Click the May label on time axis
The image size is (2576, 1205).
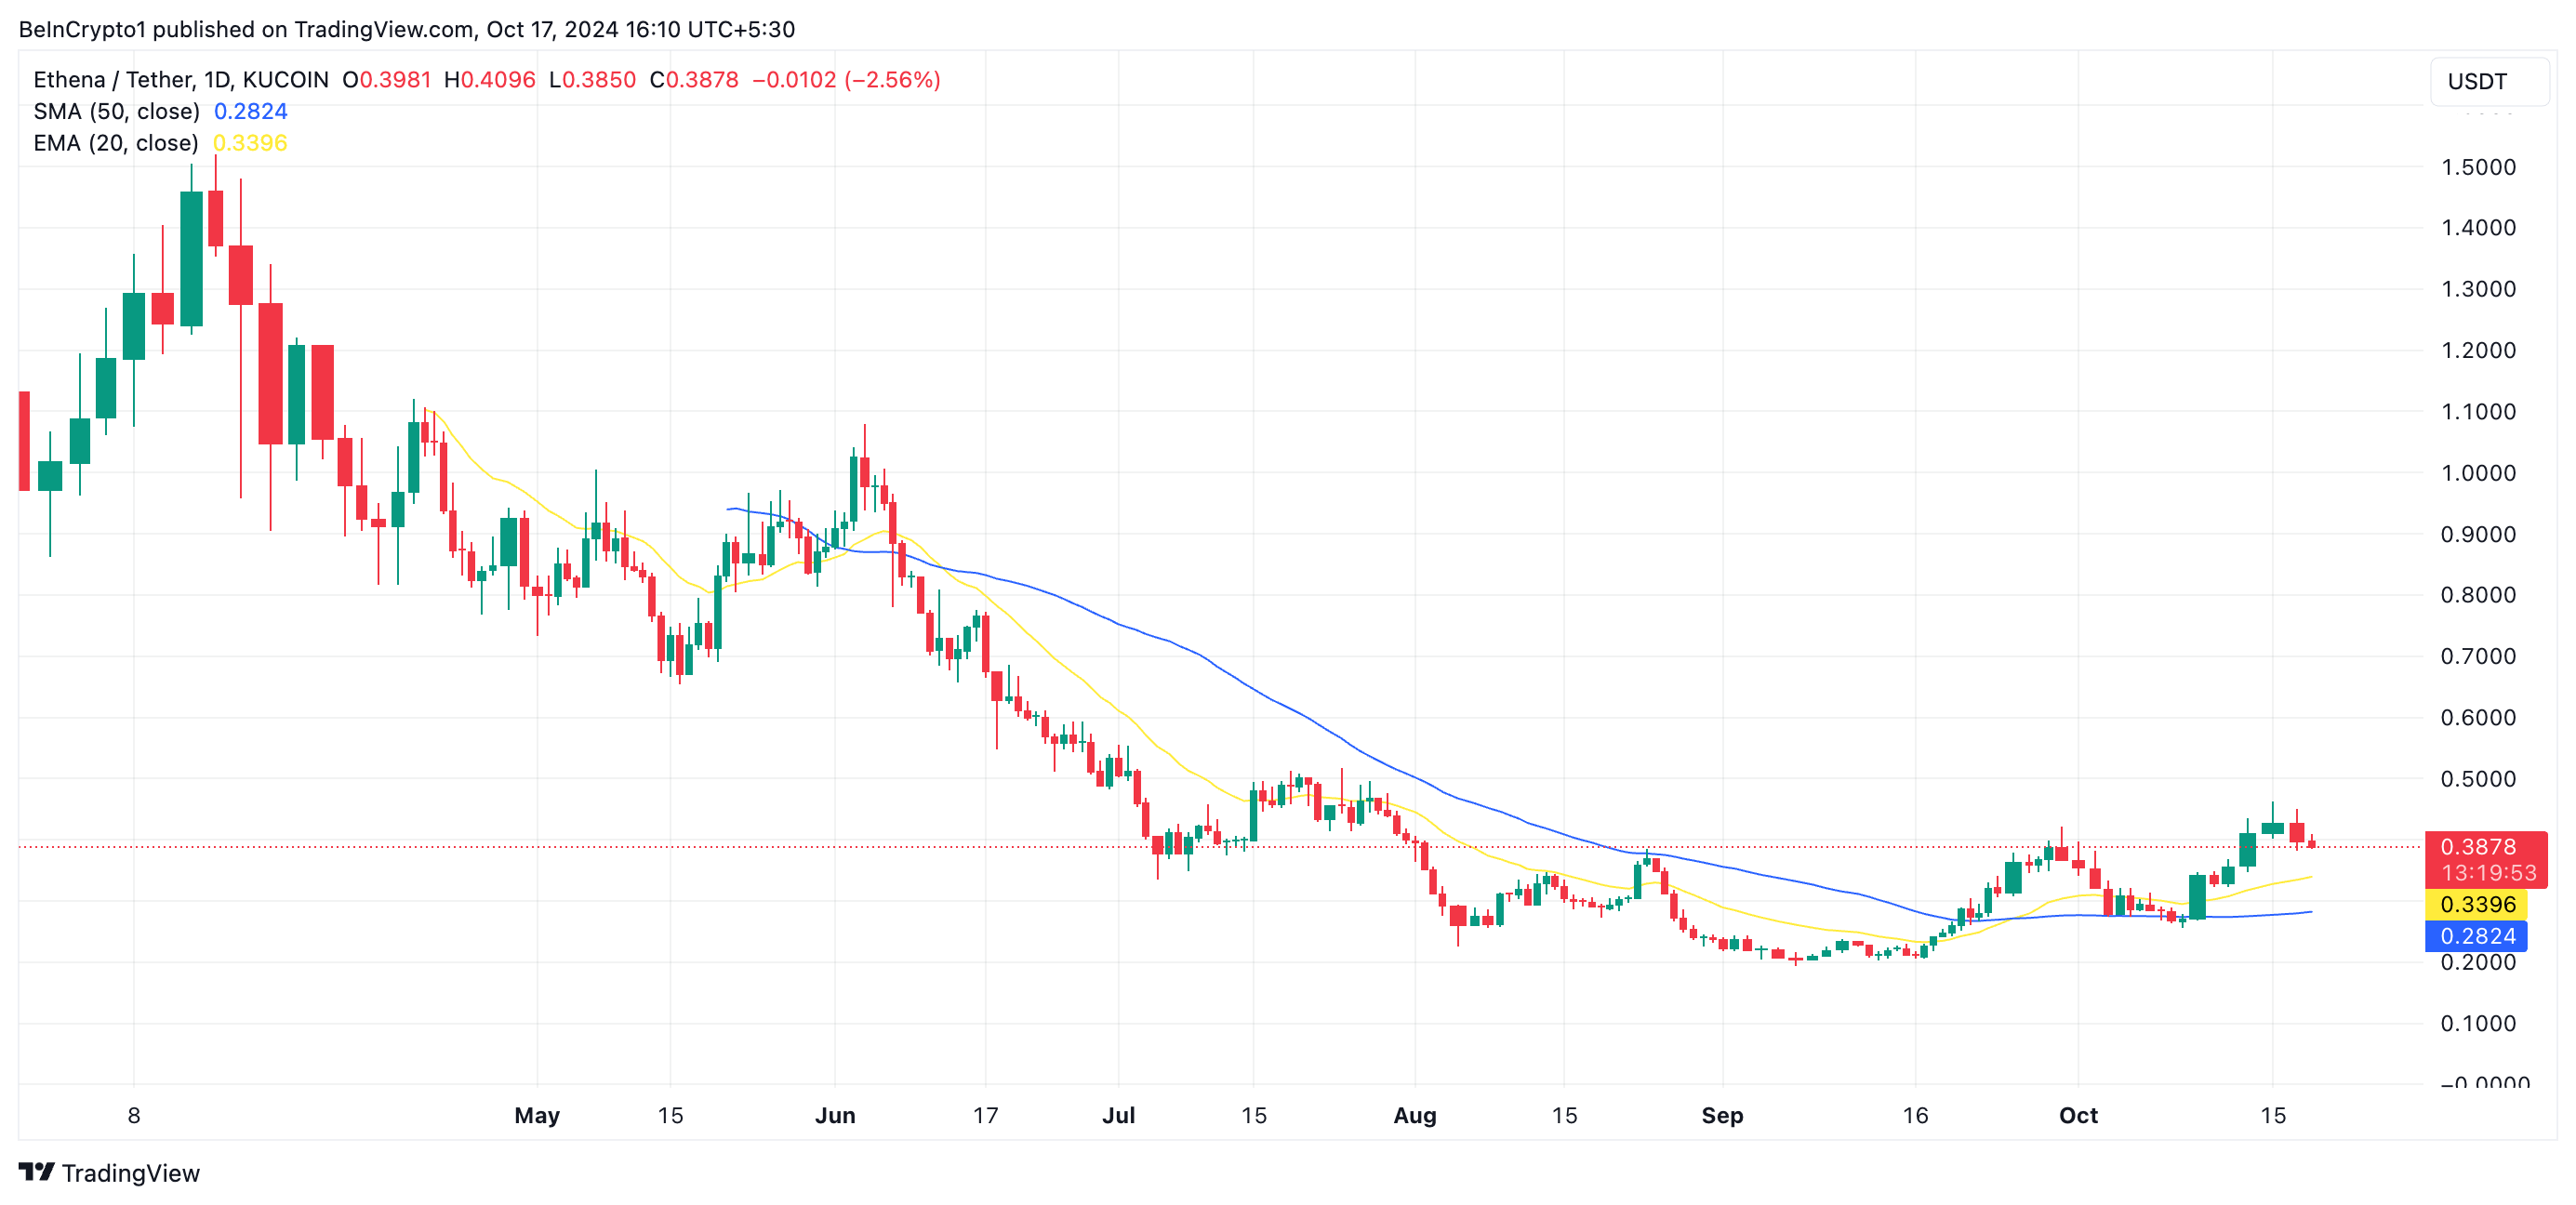[537, 1115]
